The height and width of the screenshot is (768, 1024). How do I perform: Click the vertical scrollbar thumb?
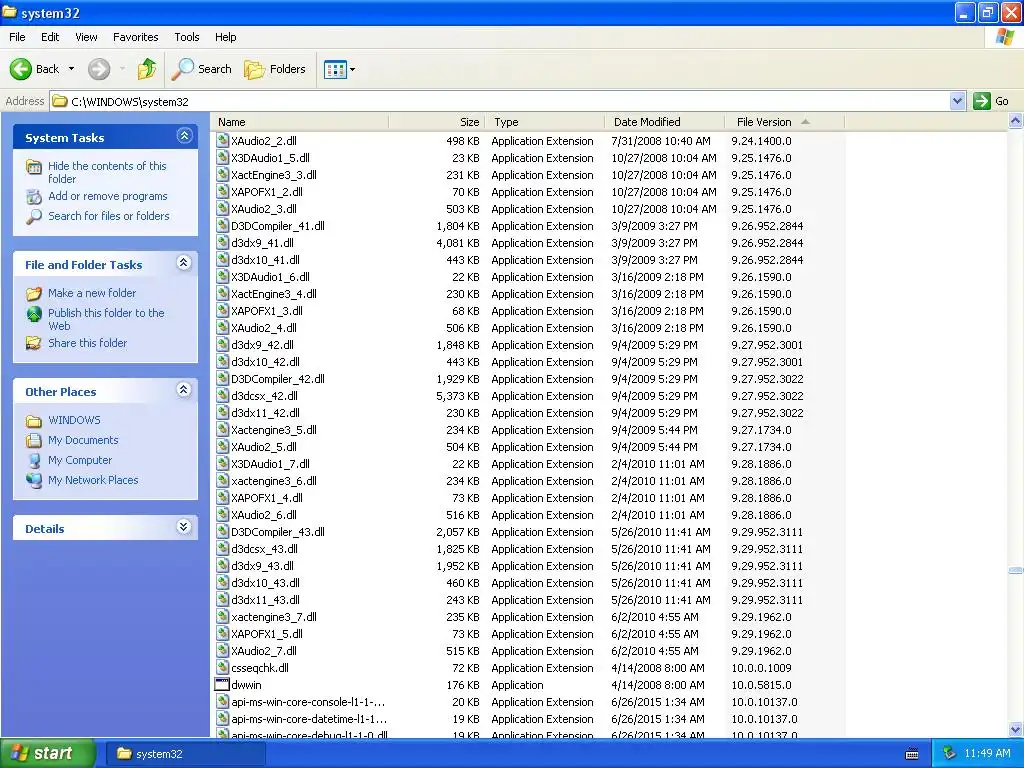click(1016, 570)
